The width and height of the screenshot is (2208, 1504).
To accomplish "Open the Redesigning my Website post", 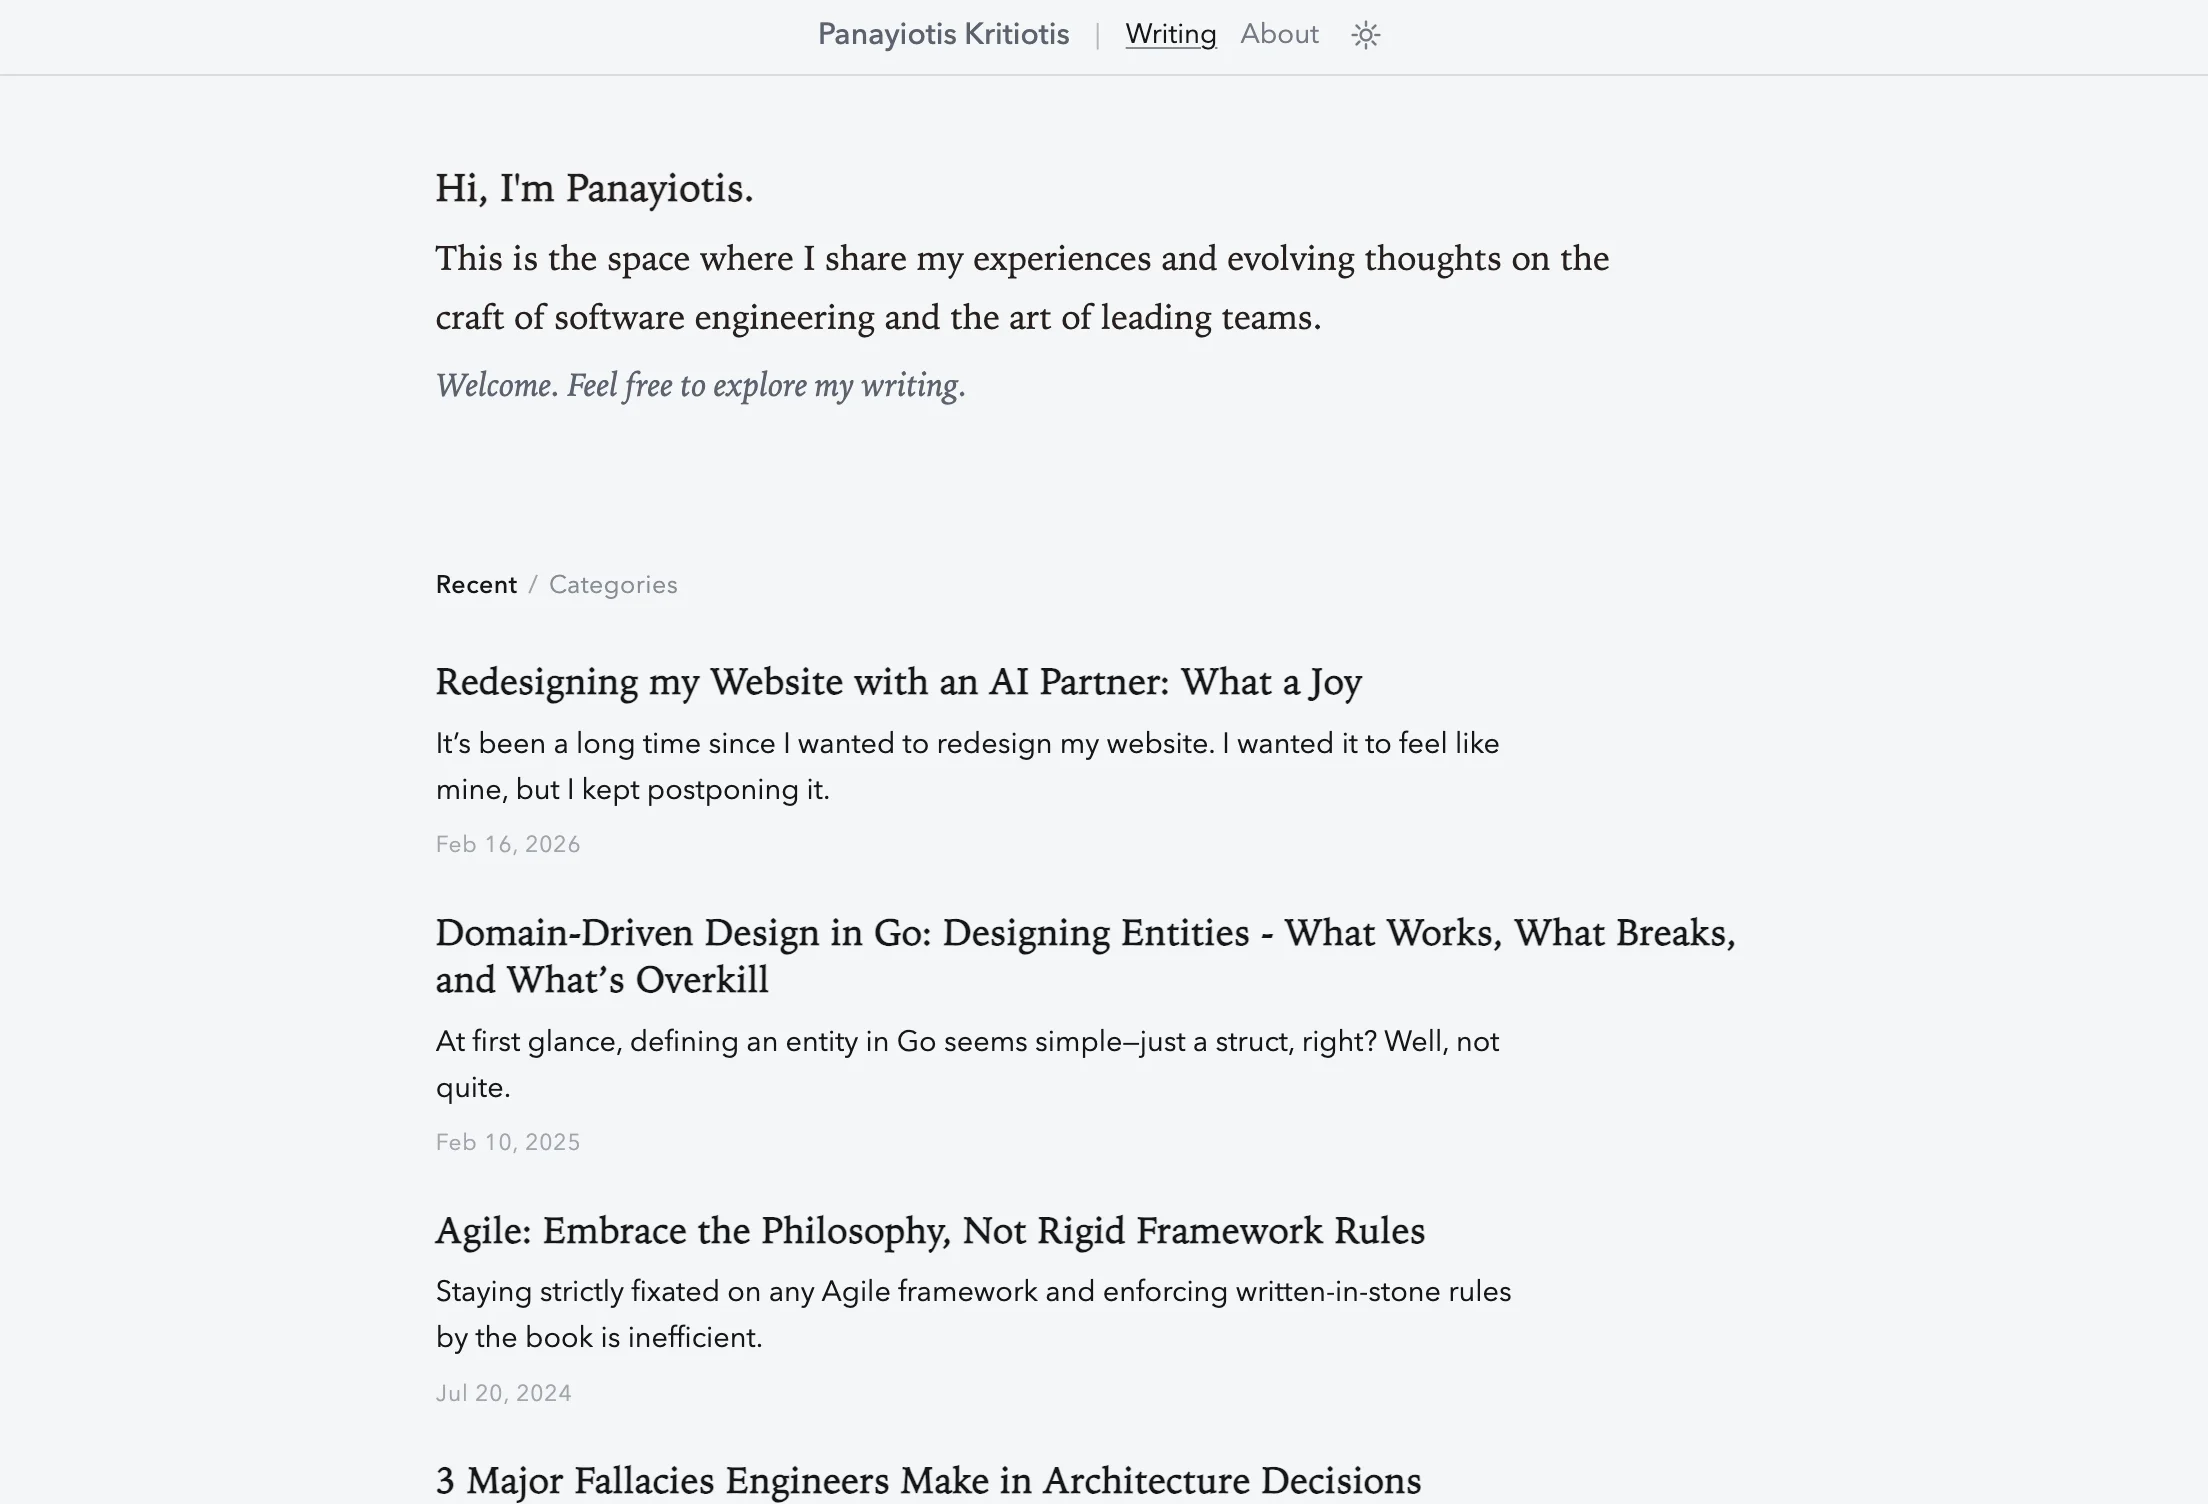I will click(898, 682).
